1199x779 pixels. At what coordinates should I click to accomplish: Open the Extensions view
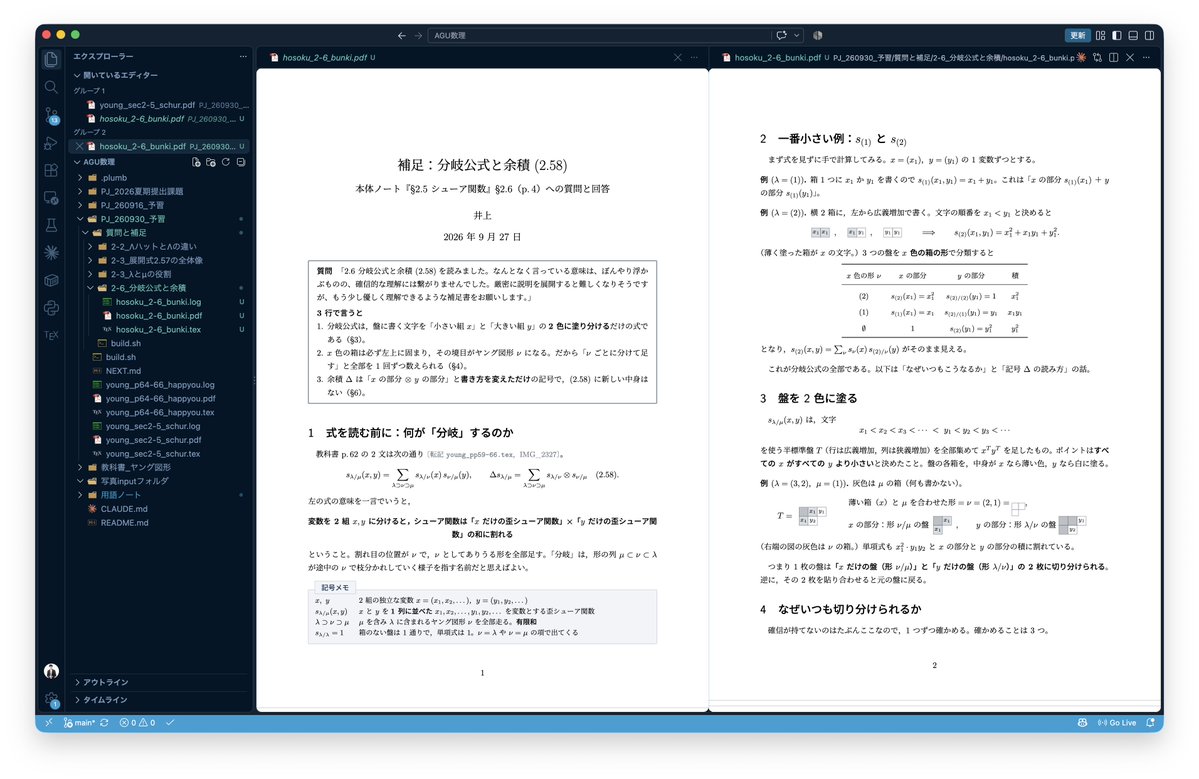pos(51,170)
